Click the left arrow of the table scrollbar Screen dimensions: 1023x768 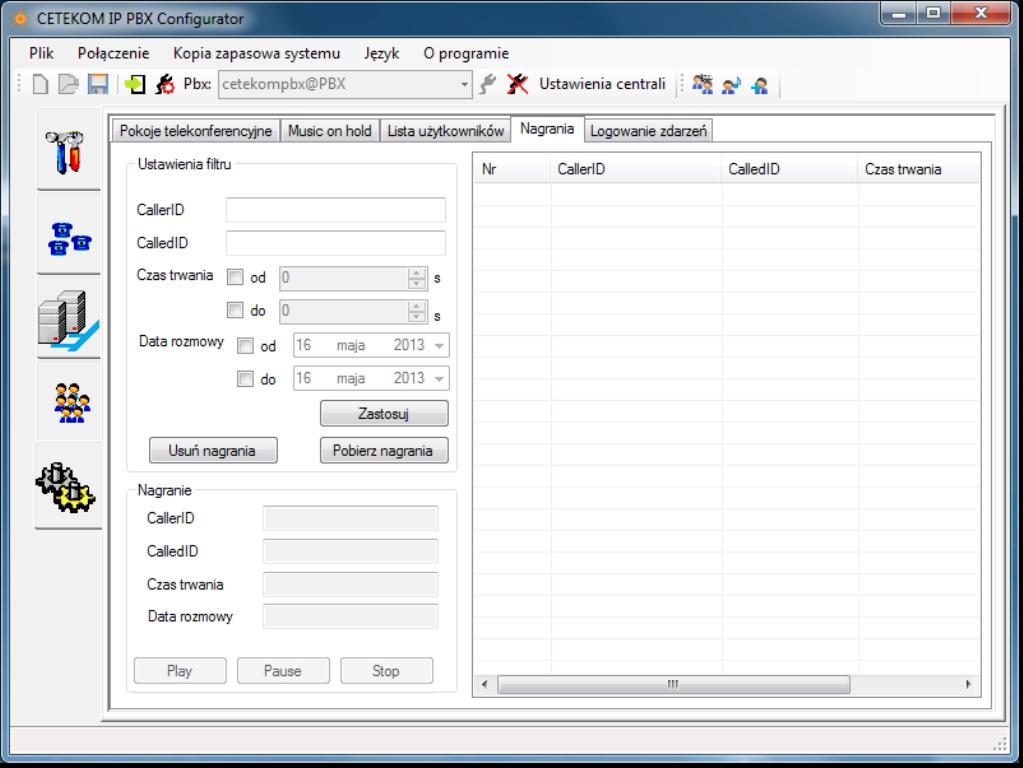[x=484, y=684]
